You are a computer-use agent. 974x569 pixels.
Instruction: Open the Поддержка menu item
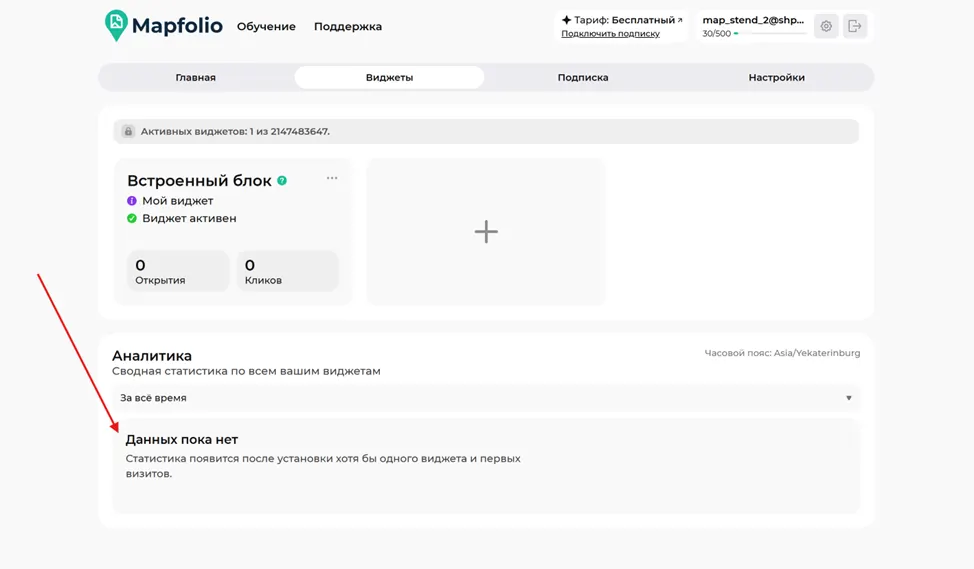[348, 27]
